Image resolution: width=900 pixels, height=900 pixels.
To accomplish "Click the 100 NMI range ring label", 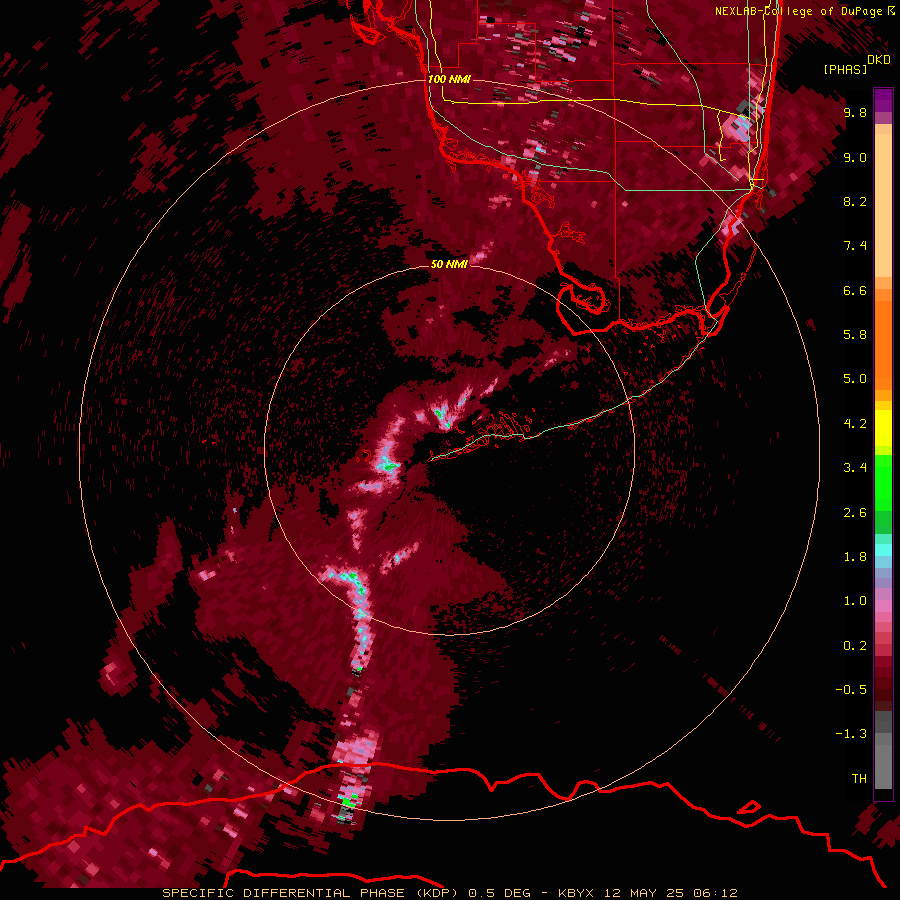I will pyautogui.click(x=449, y=79).
